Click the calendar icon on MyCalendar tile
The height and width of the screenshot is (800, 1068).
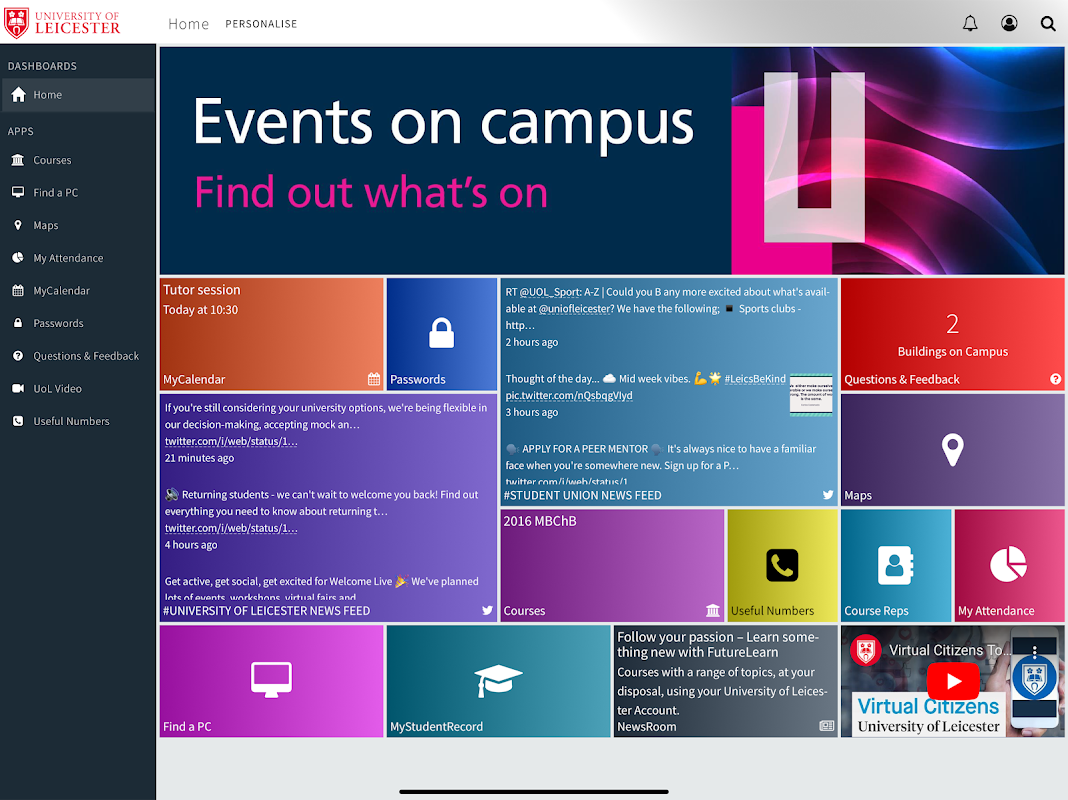[374, 379]
